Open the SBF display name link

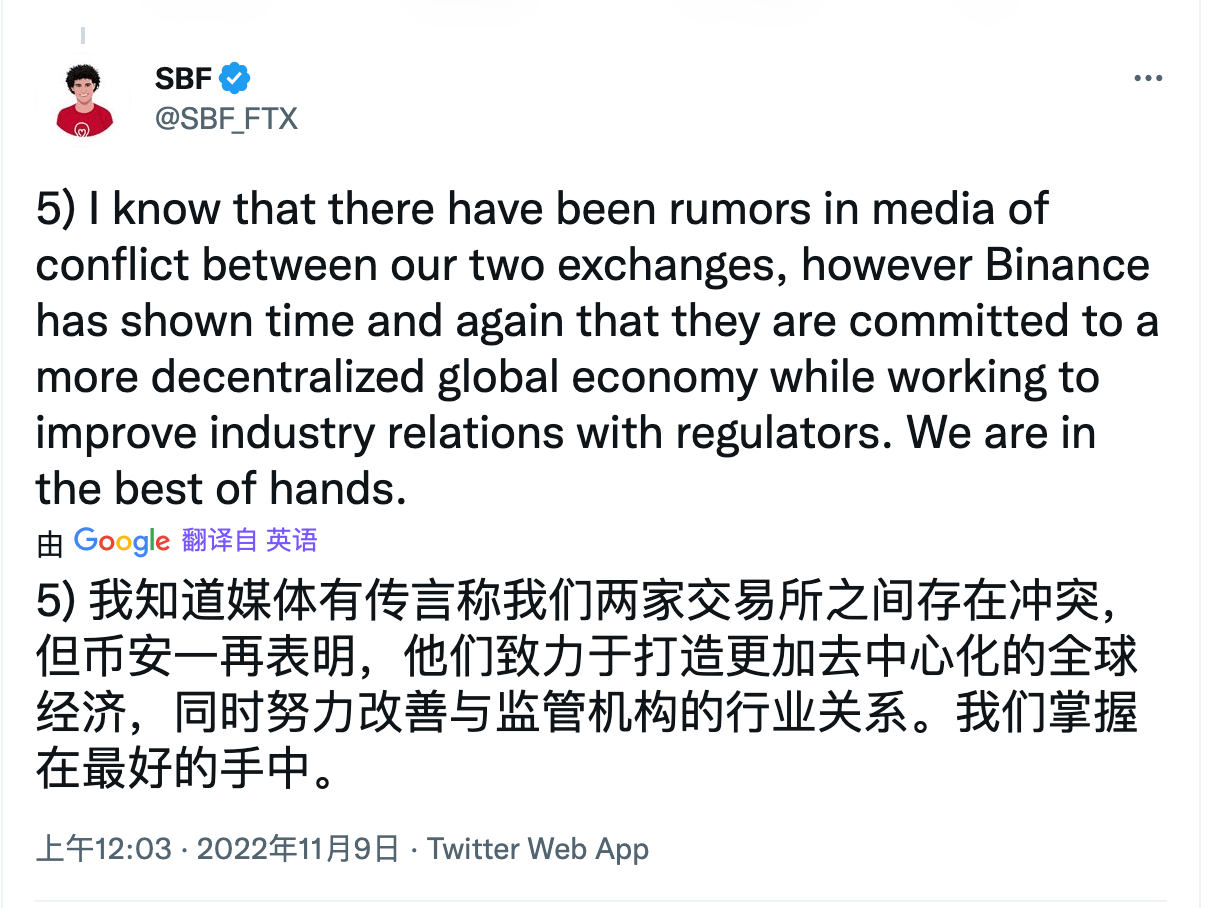(182, 78)
